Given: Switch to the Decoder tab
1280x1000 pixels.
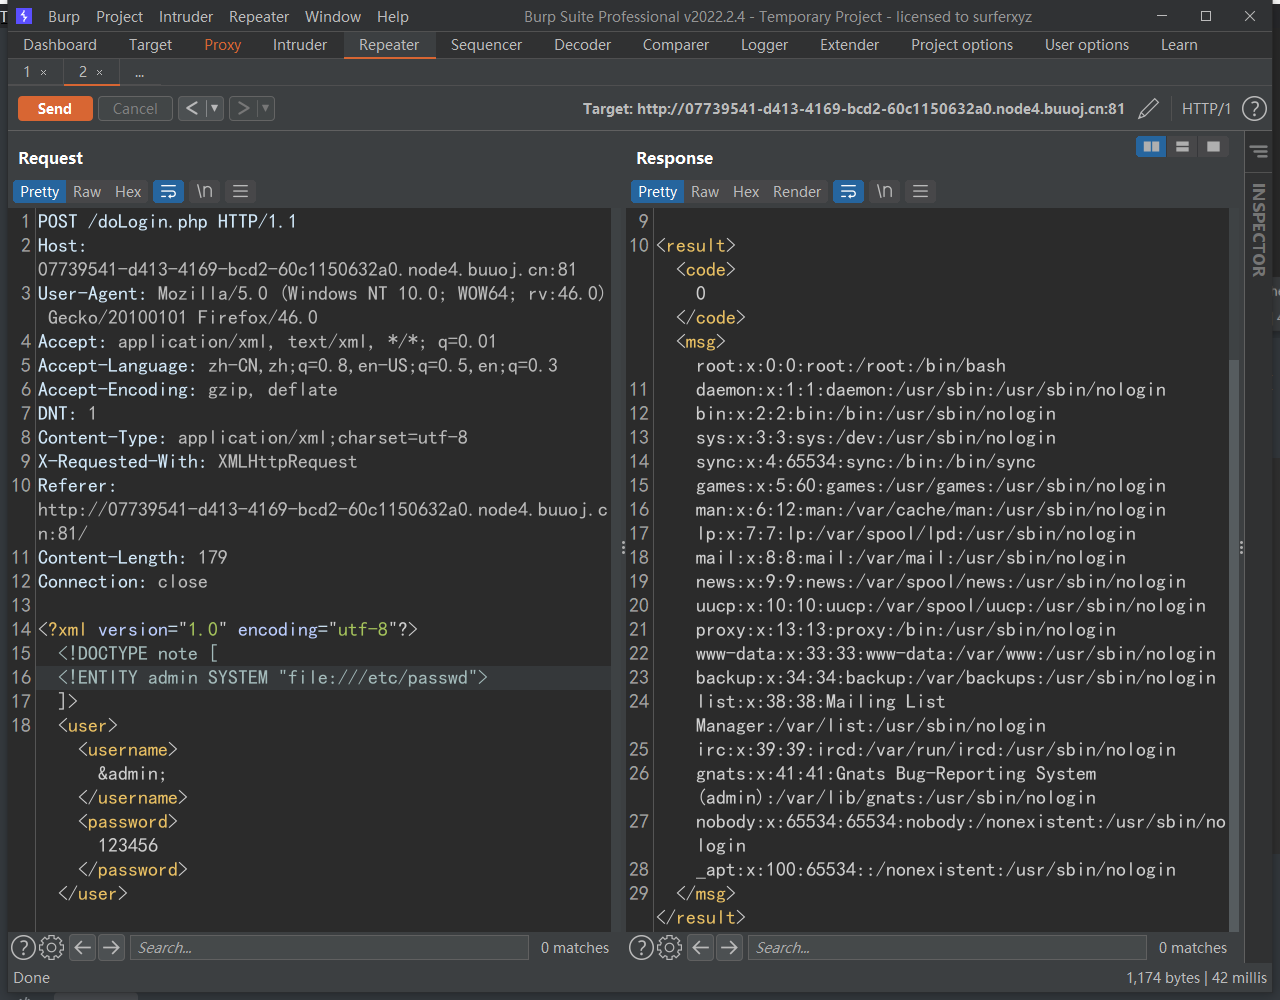Looking at the screenshot, I should click(x=583, y=45).
